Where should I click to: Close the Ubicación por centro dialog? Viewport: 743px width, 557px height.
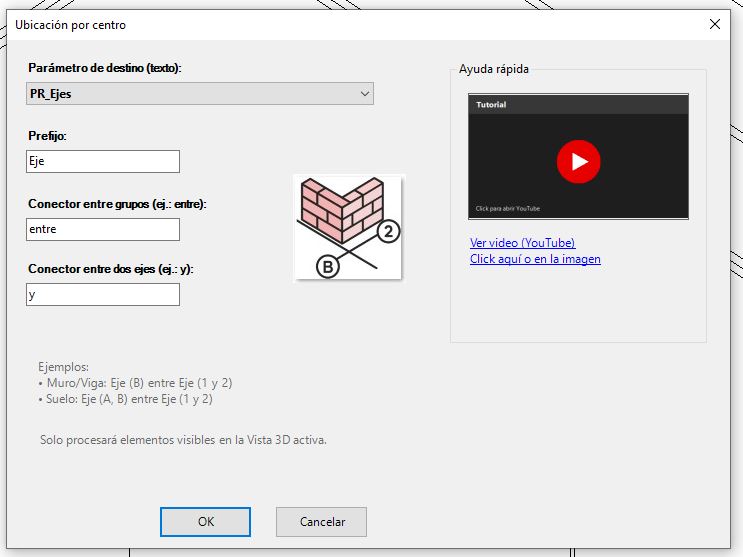pyautogui.click(x=715, y=24)
